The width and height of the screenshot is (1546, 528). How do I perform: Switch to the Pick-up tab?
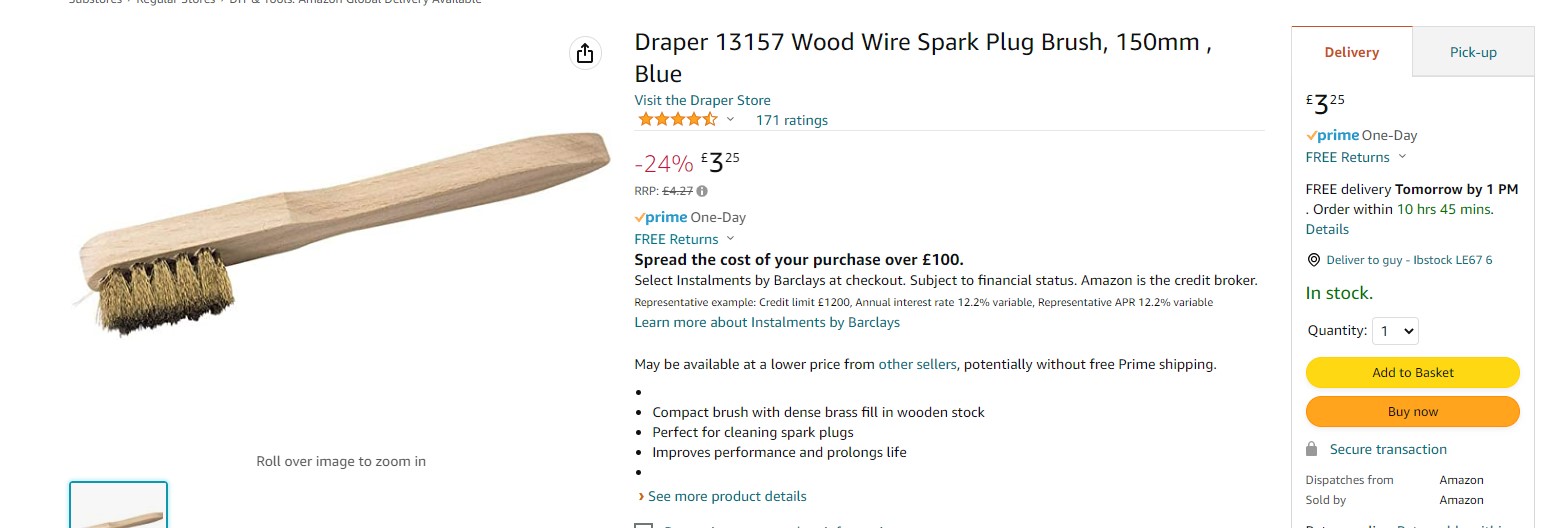click(x=1473, y=52)
